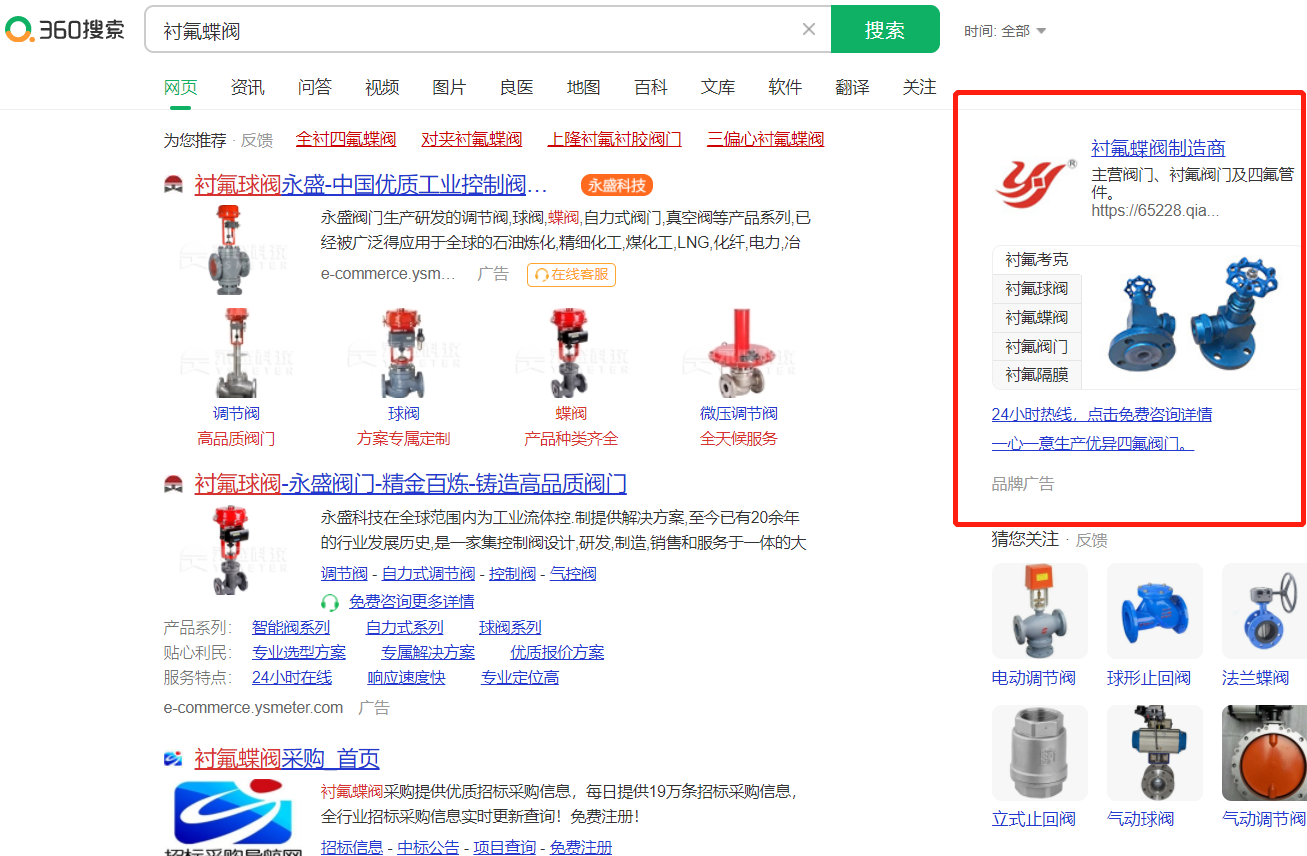
Task: Click the 免费注册 sublink
Action: tap(580, 847)
